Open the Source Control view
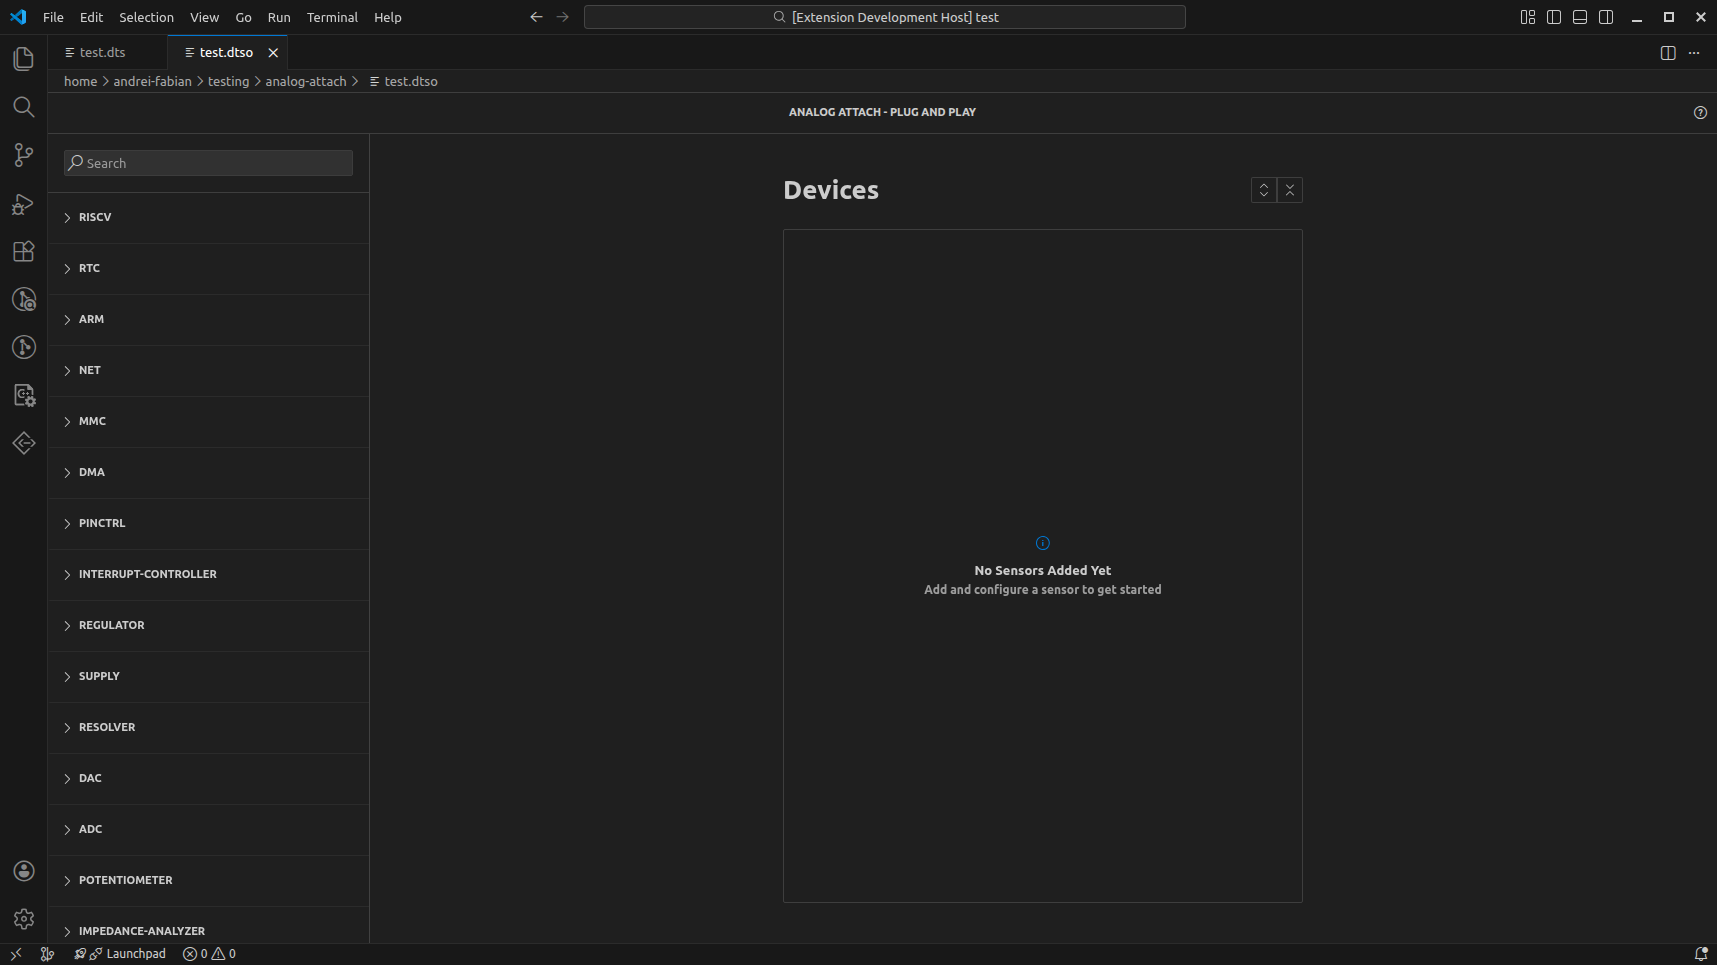The image size is (1717, 965). pos(23,155)
